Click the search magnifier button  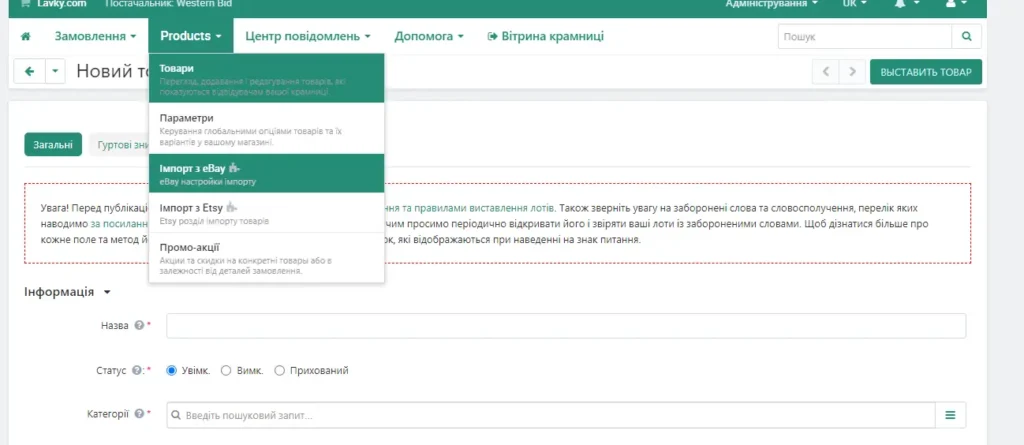(967, 37)
